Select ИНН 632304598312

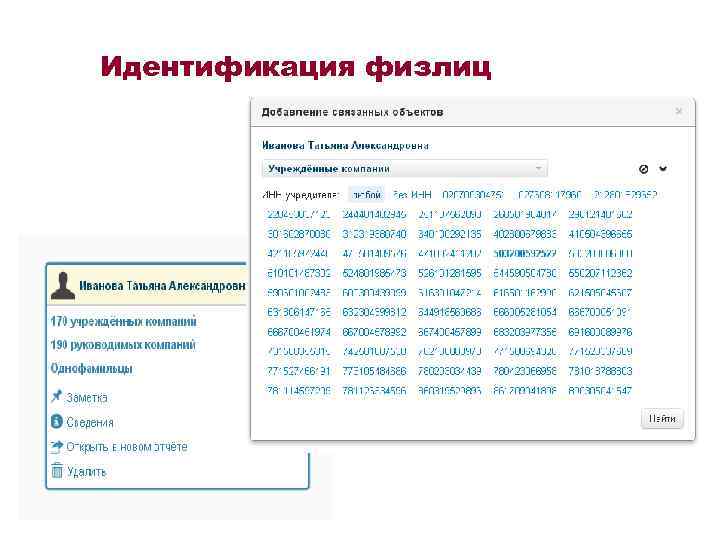pyautogui.click(x=374, y=312)
